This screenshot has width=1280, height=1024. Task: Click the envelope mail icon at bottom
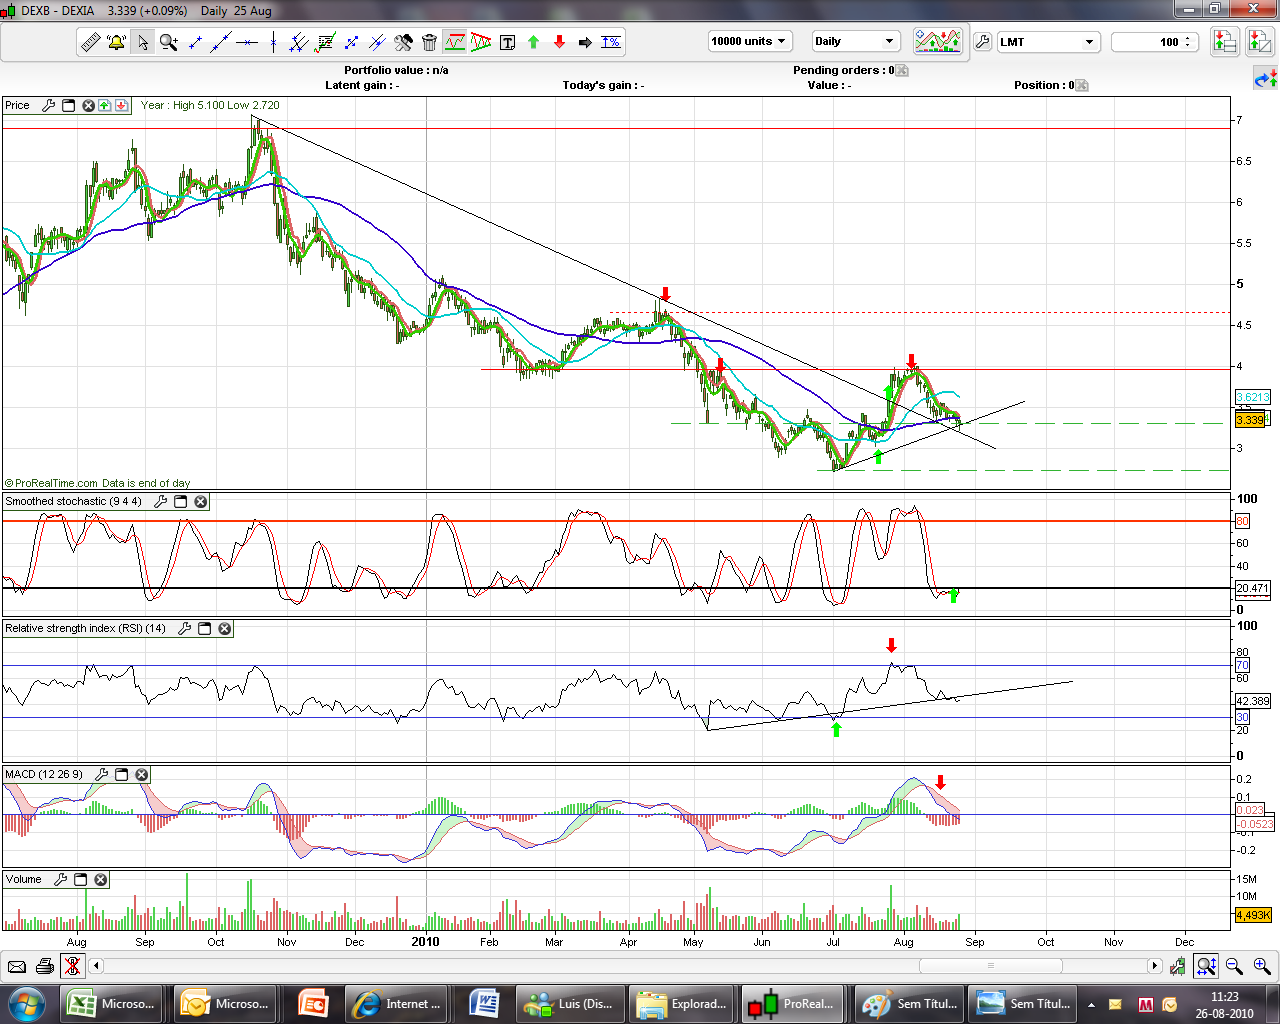point(17,966)
